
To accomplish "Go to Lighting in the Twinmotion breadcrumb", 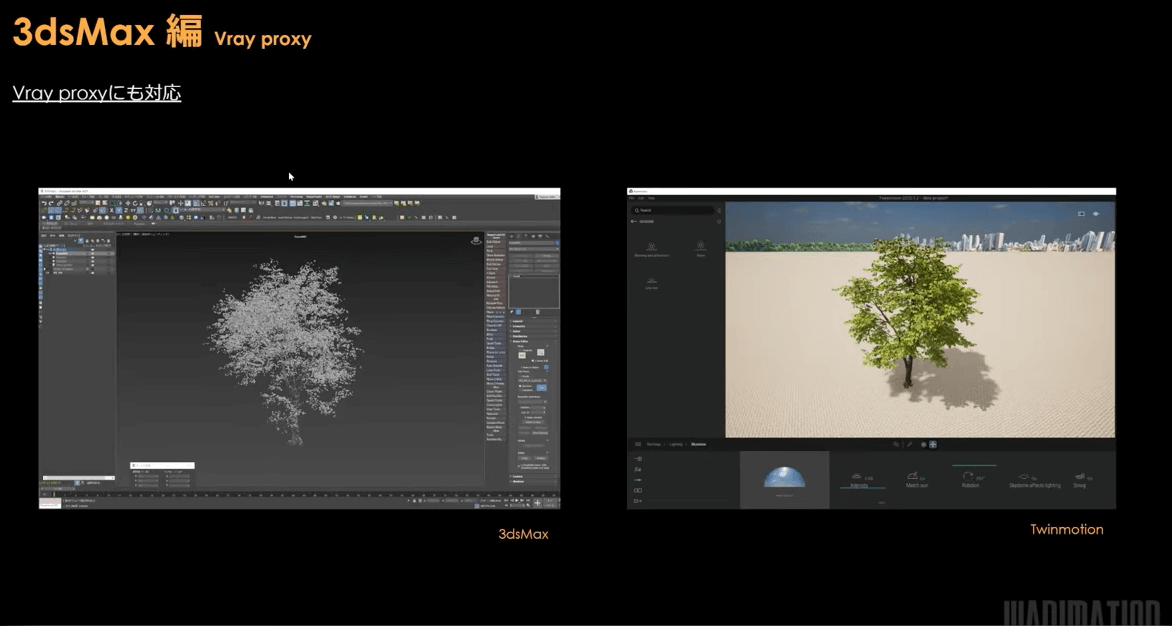I will (x=676, y=444).
